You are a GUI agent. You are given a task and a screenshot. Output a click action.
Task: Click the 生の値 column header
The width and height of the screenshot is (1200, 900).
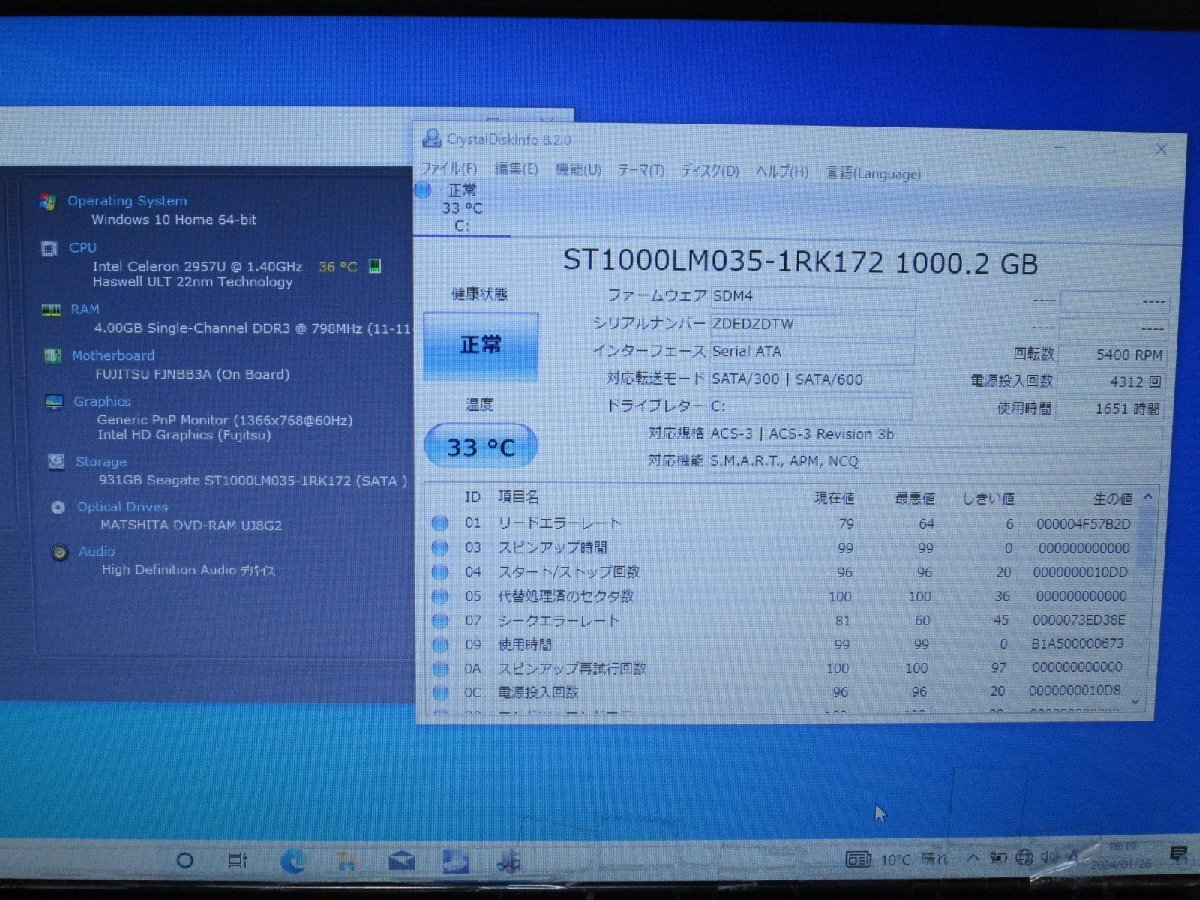click(1111, 498)
